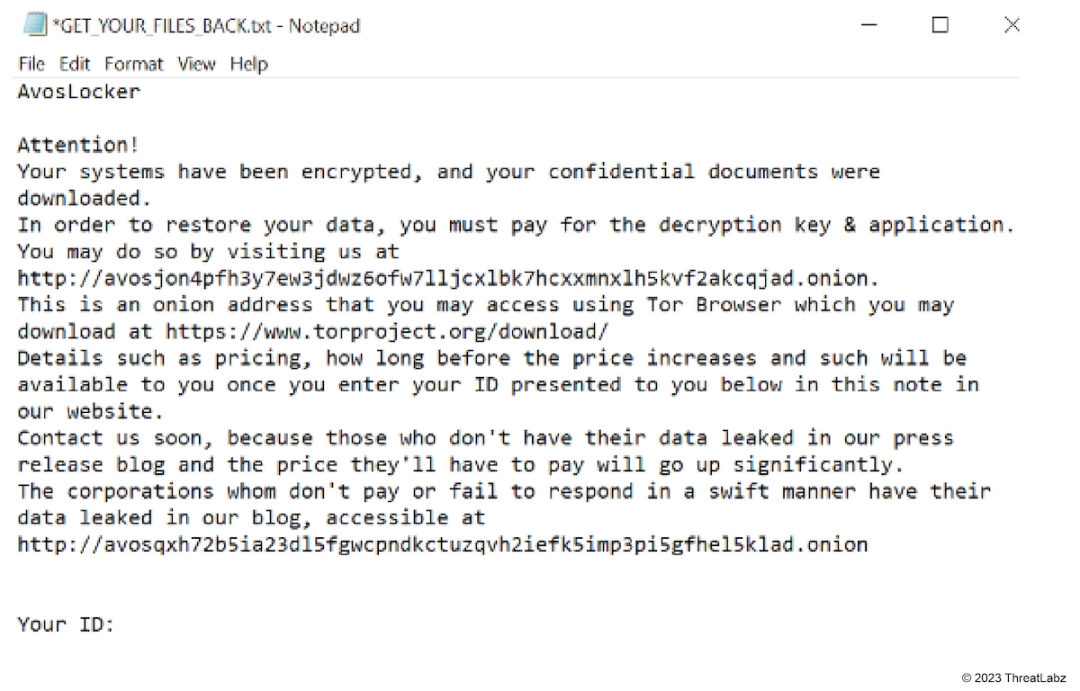Place cursor on the AvosLocker heading line
The width and height of the screenshot is (1080, 691).
click(x=79, y=92)
